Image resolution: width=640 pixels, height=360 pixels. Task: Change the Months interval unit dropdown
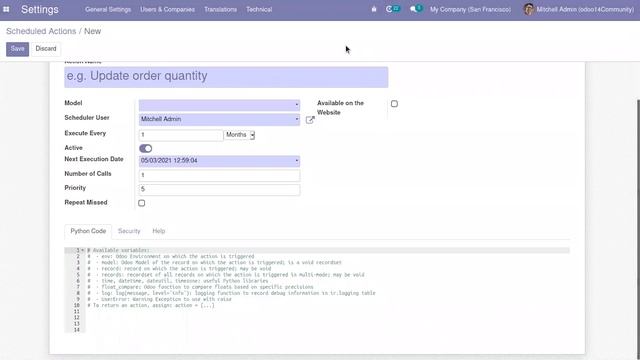click(x=240, y=135)
